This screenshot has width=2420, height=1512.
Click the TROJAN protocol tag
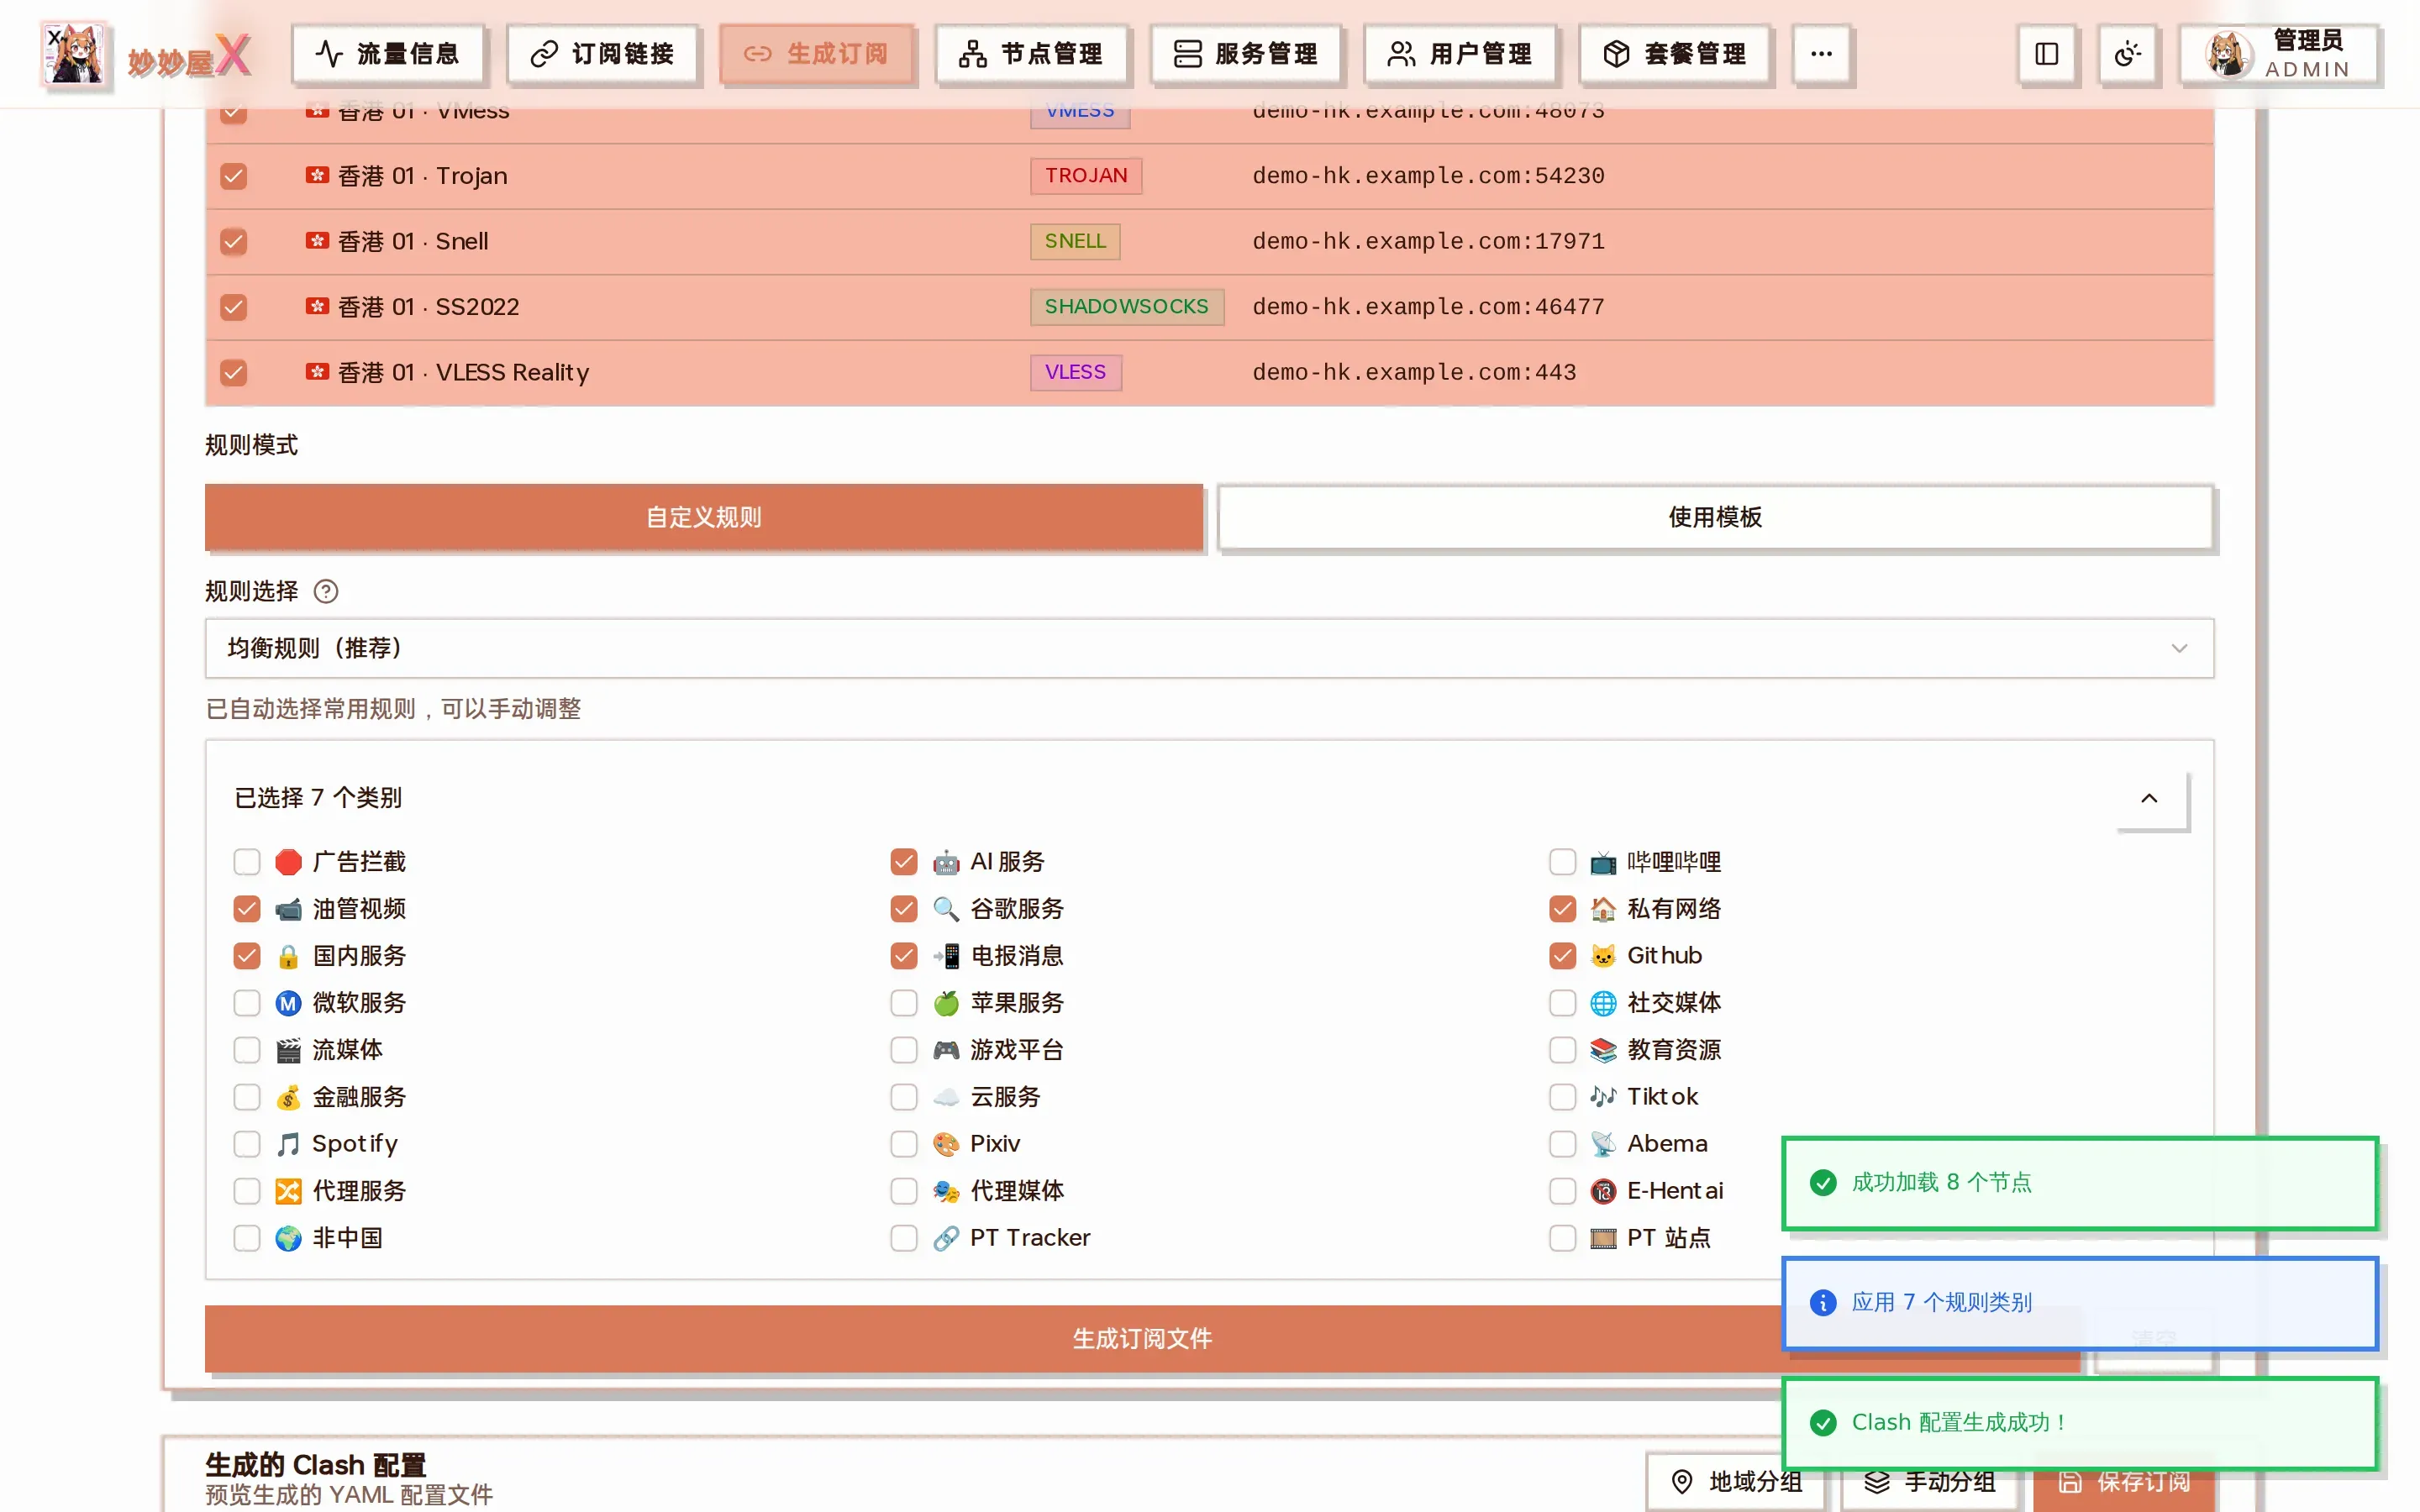pos(1086,176)
